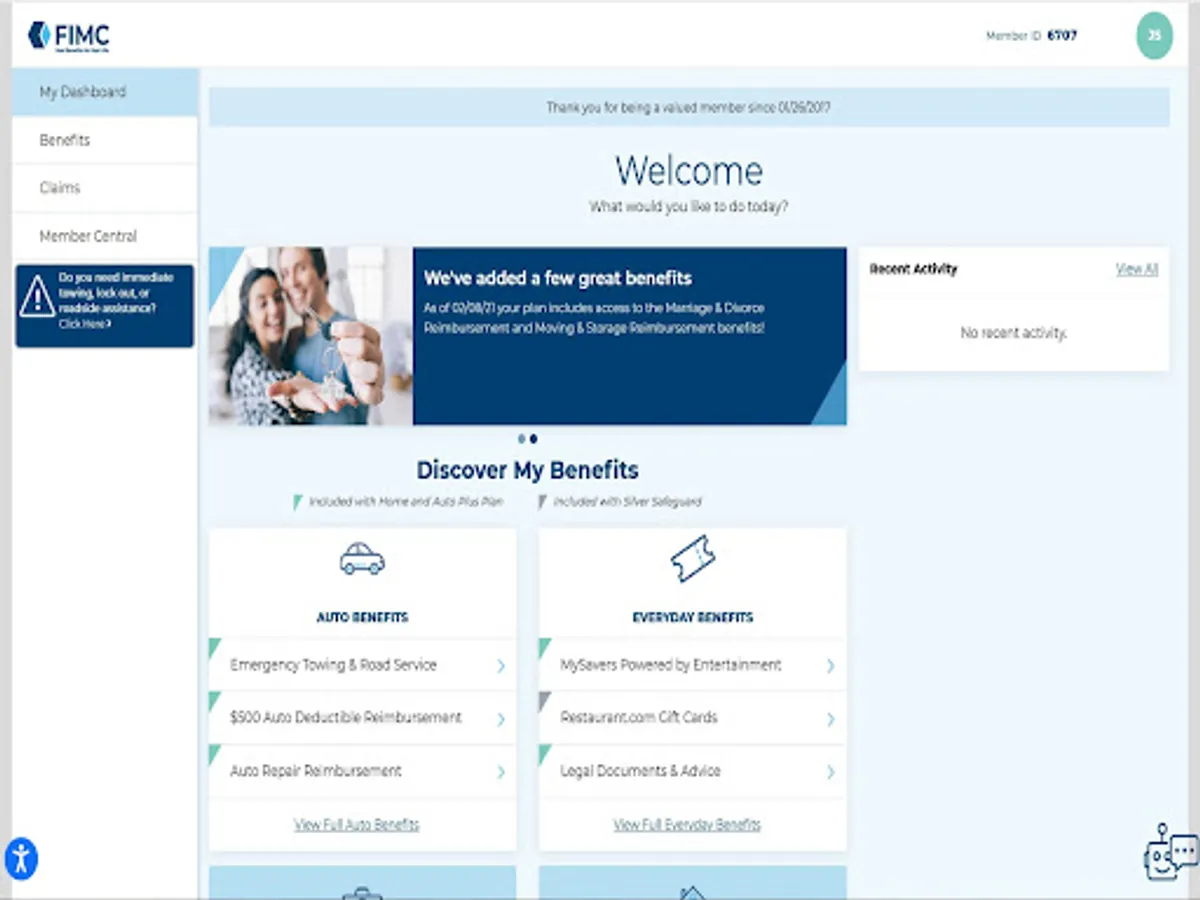
Task: Click the AUTO BENEFITS heading
Action: tap(362, 617)
